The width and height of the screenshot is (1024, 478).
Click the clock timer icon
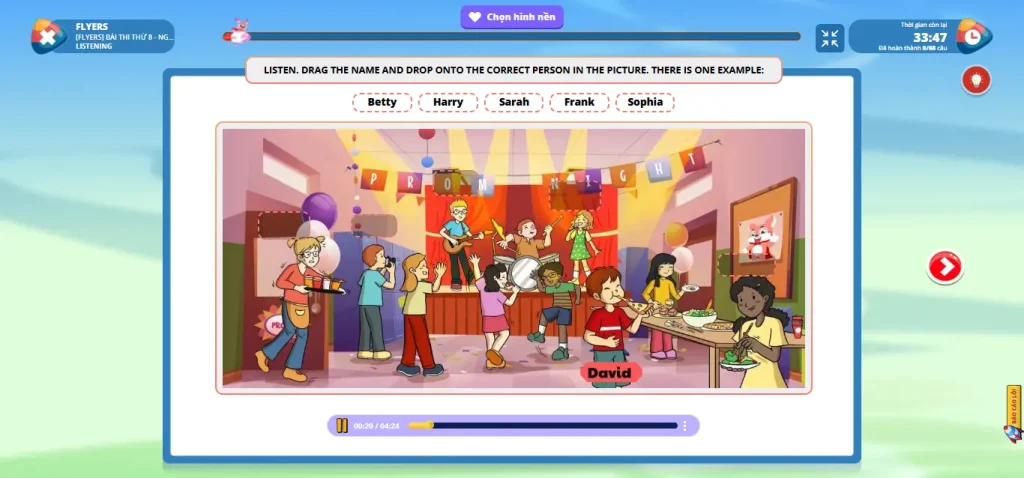pyautogui.click(x=973, y=36)
